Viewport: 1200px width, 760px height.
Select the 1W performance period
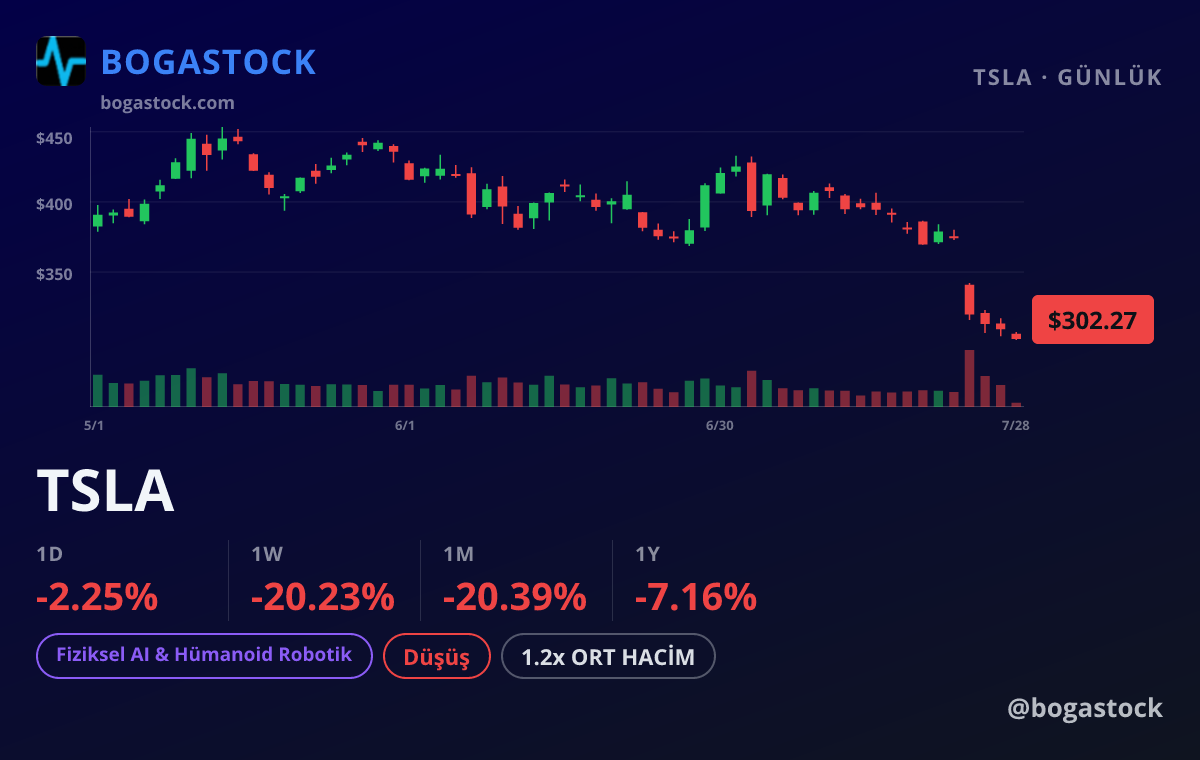click(267, 554)
